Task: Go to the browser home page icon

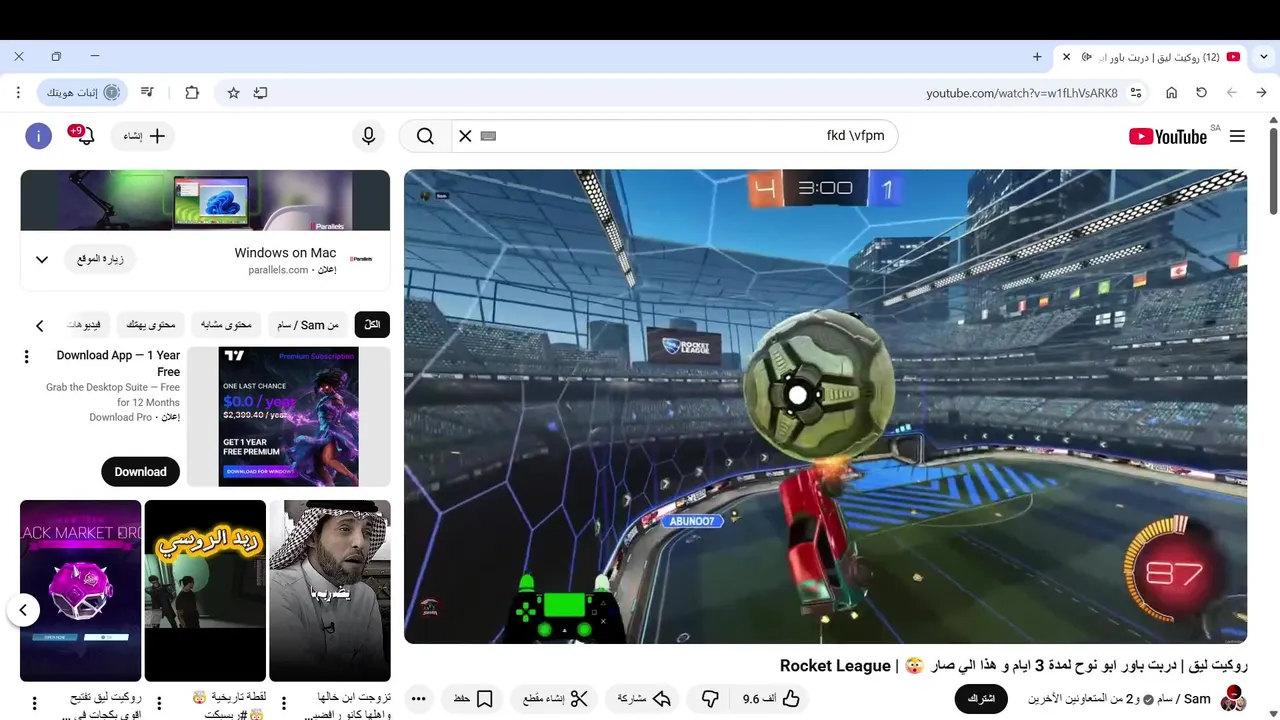Action: 1171,93
